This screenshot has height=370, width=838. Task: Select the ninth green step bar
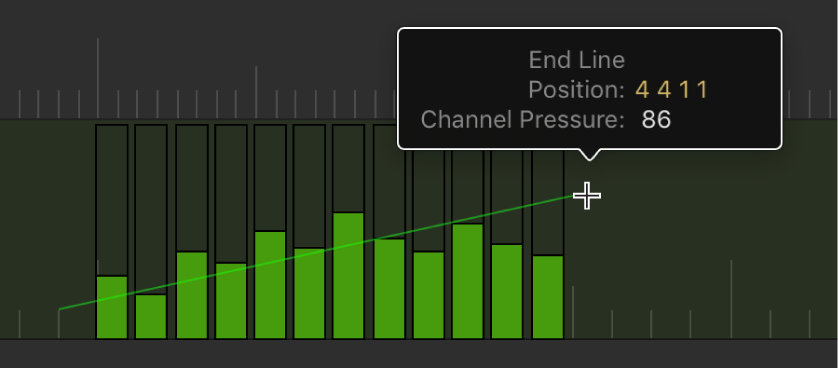click(429, 295)
